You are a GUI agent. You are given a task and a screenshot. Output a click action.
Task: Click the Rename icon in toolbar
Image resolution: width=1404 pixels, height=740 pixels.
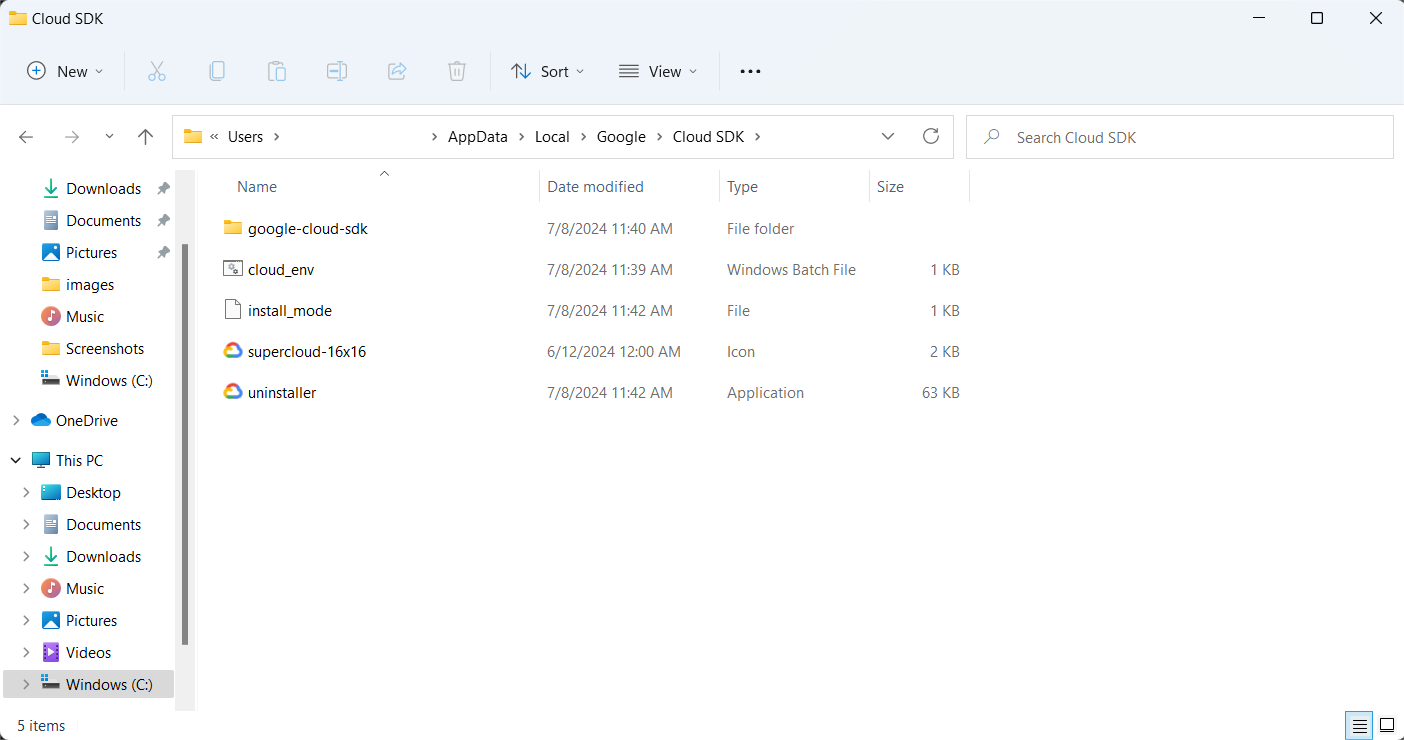coord(337,71)
